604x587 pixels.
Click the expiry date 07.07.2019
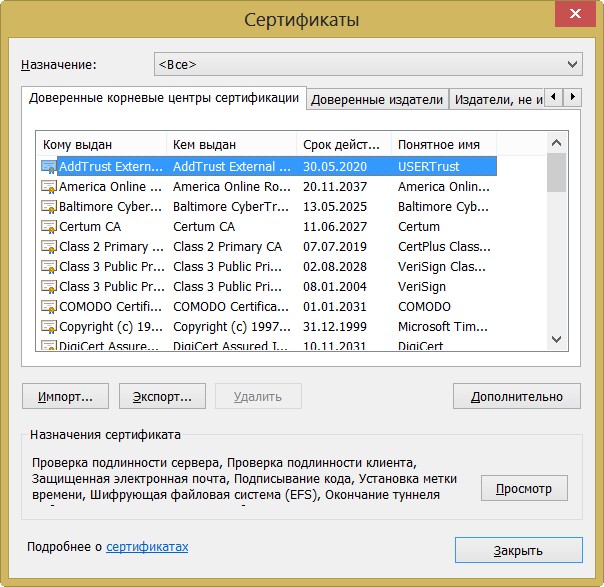pyautogui.click(x=335, y=247)
